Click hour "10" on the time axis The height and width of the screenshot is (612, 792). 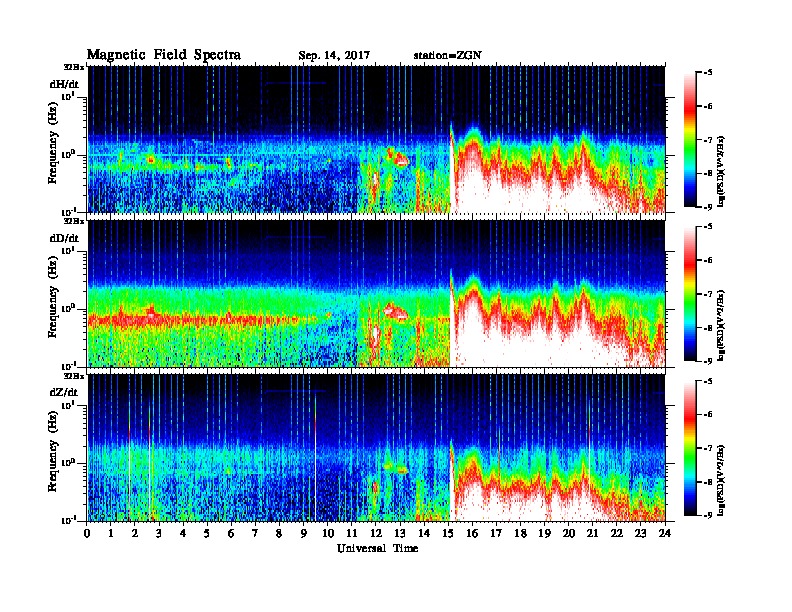pos(328,533)
